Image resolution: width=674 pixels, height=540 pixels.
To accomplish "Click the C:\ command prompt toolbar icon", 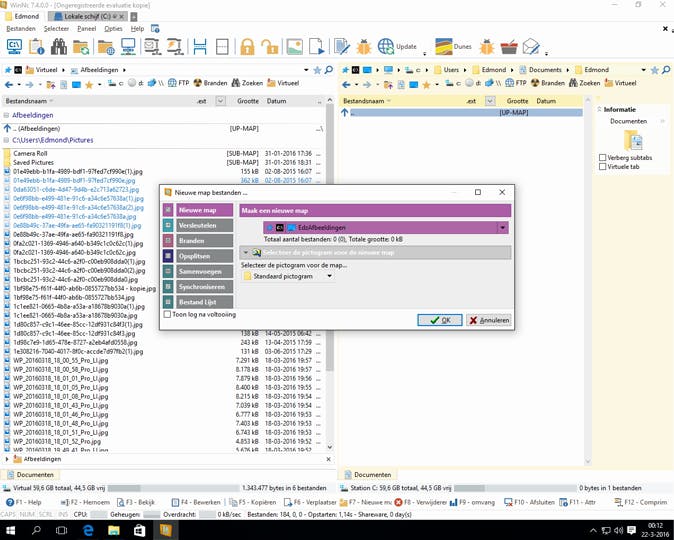I will coord(14,46).
